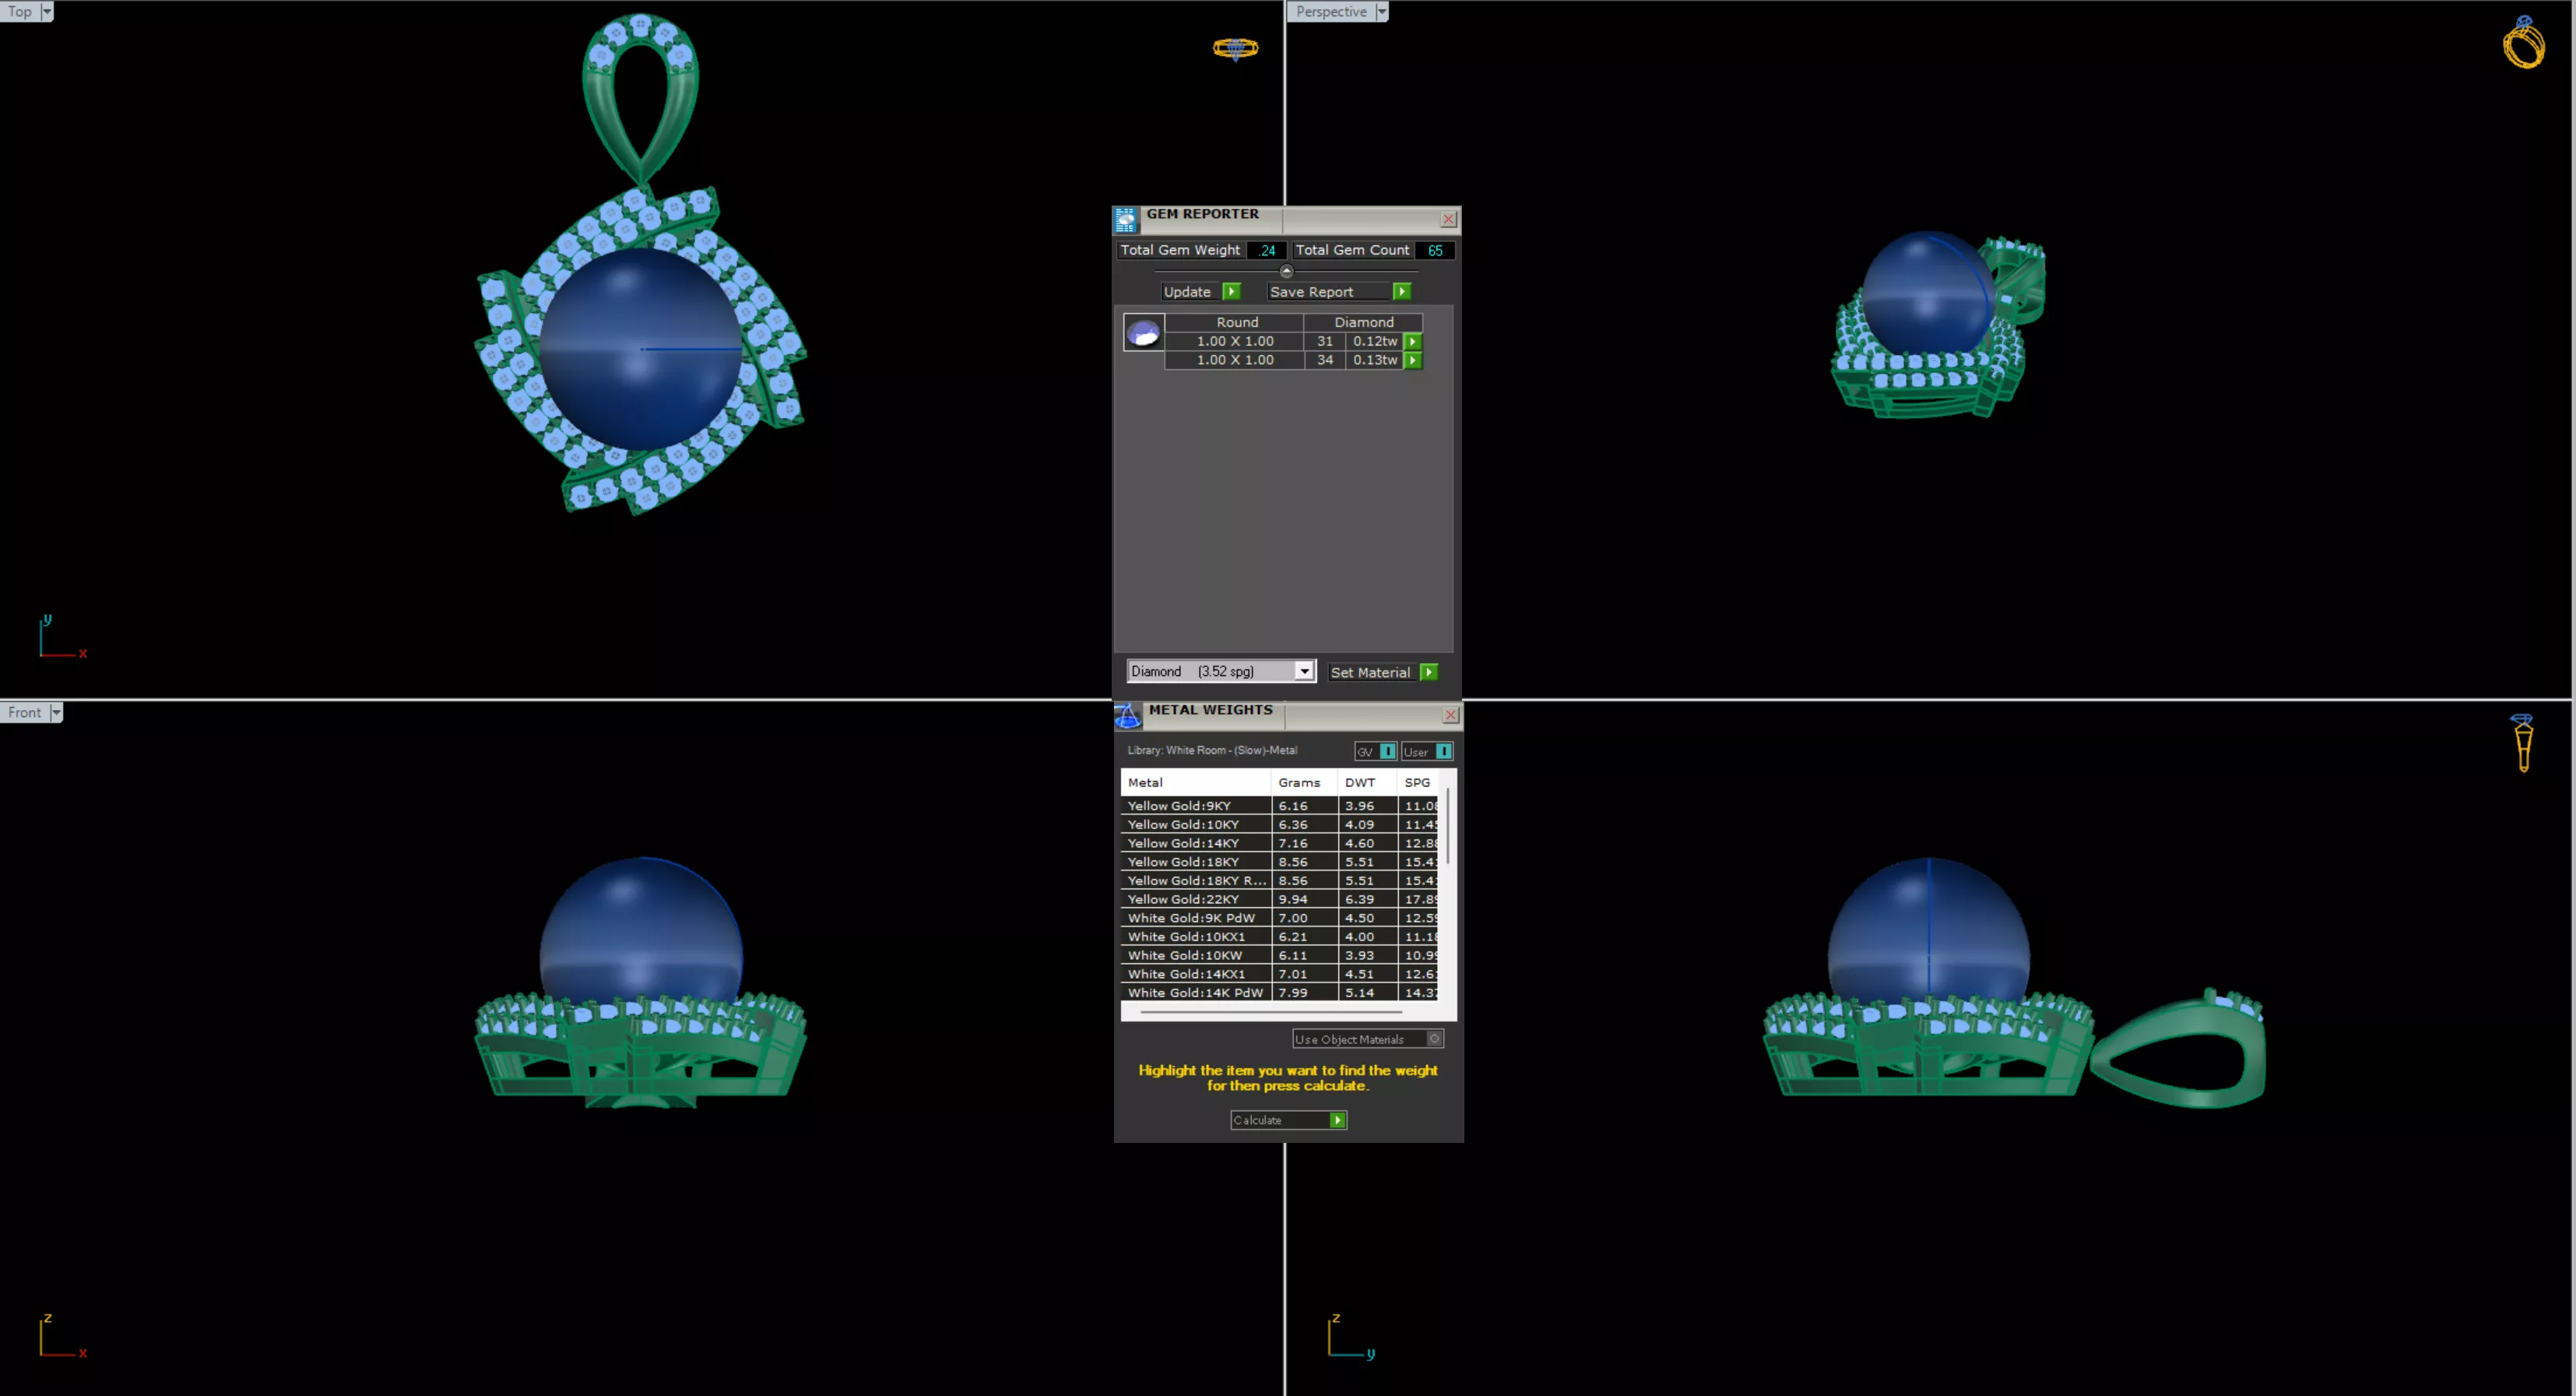Click the blue sphere in the Top viewport
The image size is (2576, 1396).
[x=640, y=348]
